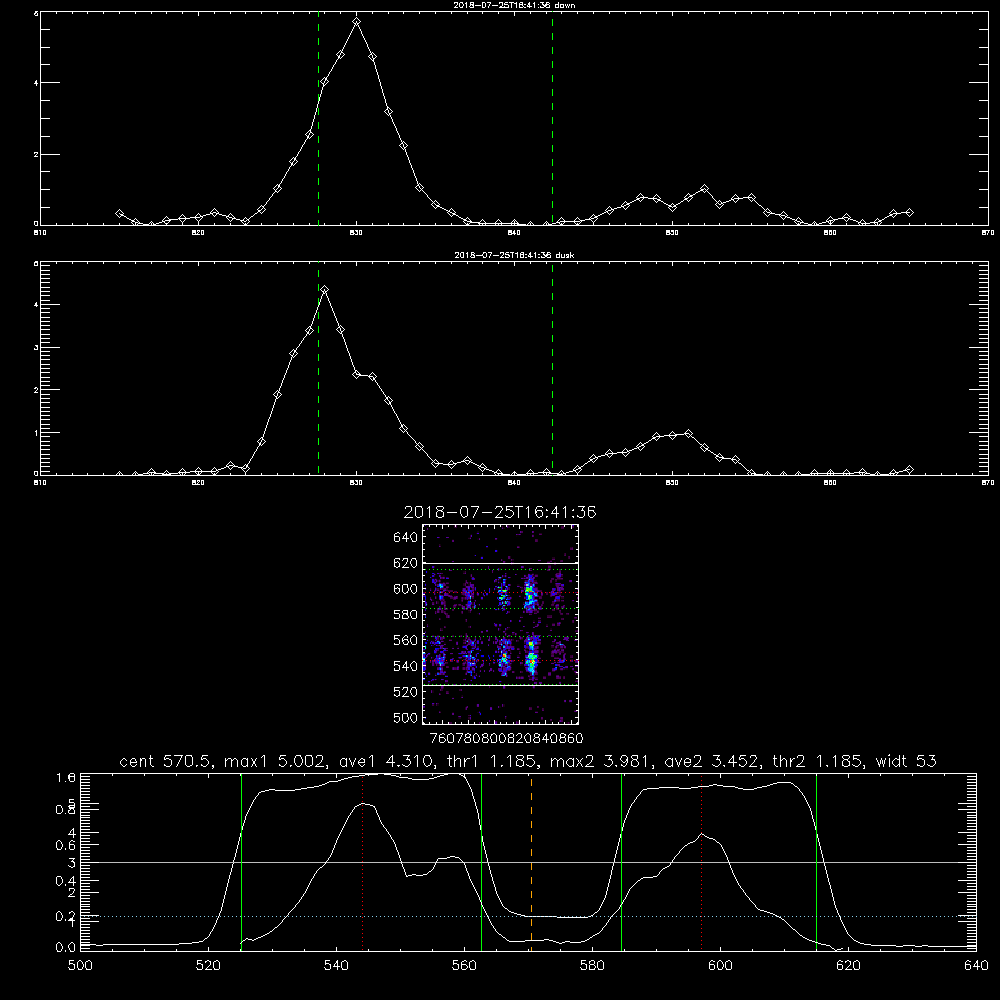Click the red dotted line near 597 in the bottom plot
This screenshot has width=1000, height=1000.
[x=702, y=862]
